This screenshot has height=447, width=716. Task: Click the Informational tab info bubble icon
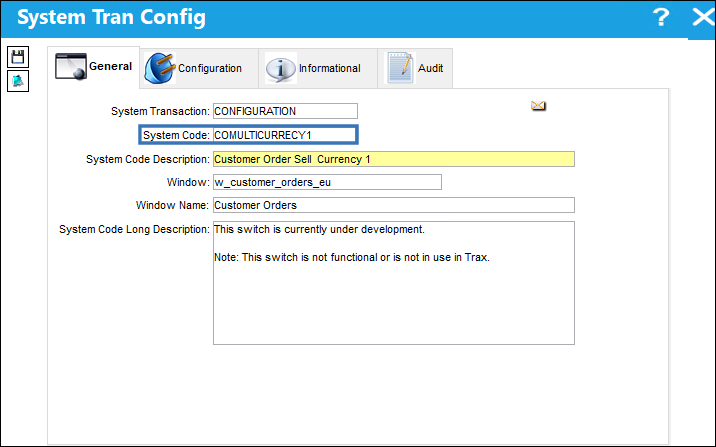coord(280,69)
